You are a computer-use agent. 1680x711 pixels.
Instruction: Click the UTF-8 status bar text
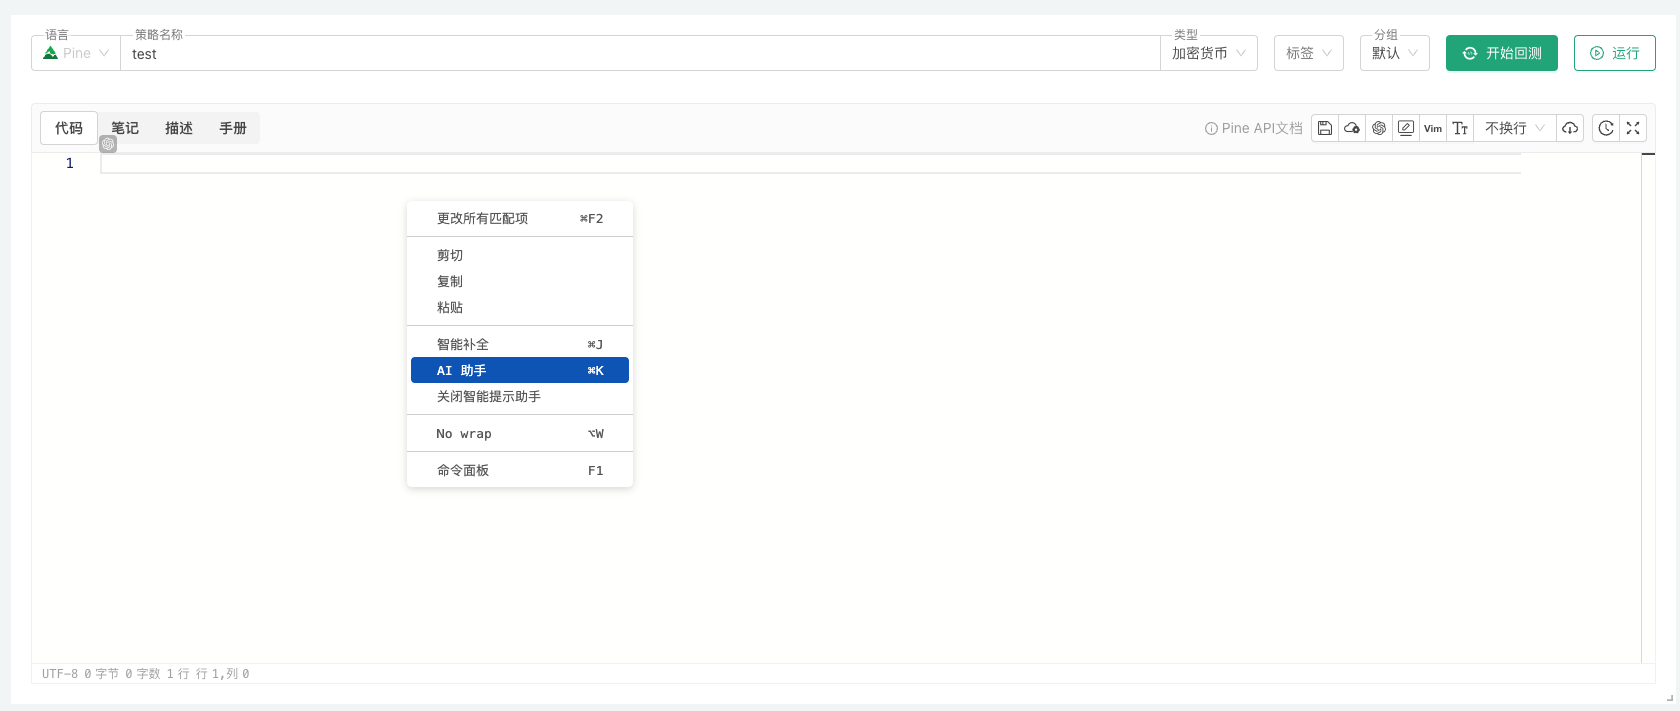[x=59, y=674]
